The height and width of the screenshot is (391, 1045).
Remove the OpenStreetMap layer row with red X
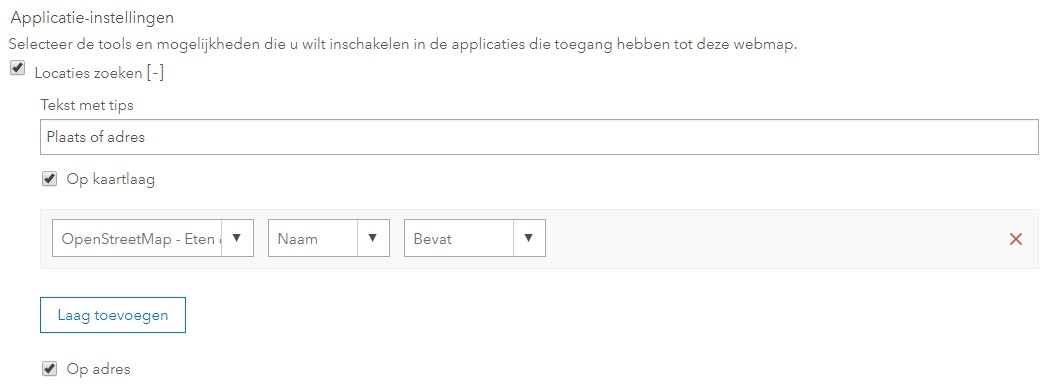(1016, 239)
